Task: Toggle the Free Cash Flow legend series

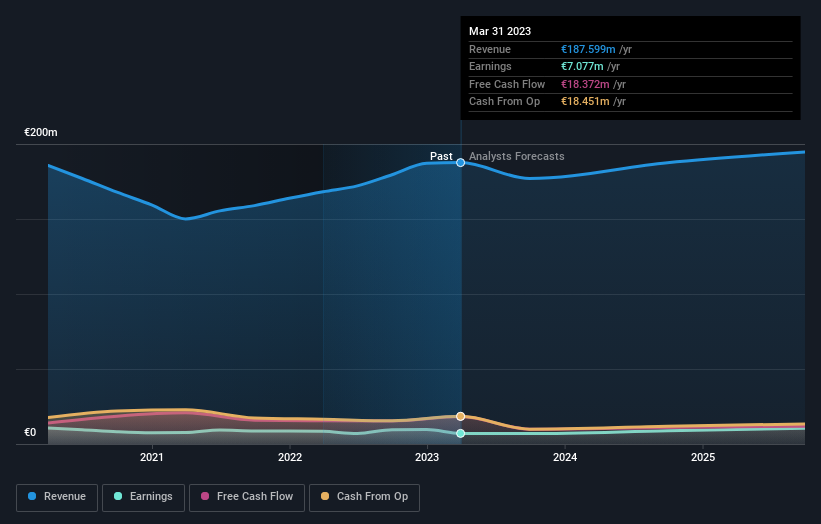Action: coord(247,497)
